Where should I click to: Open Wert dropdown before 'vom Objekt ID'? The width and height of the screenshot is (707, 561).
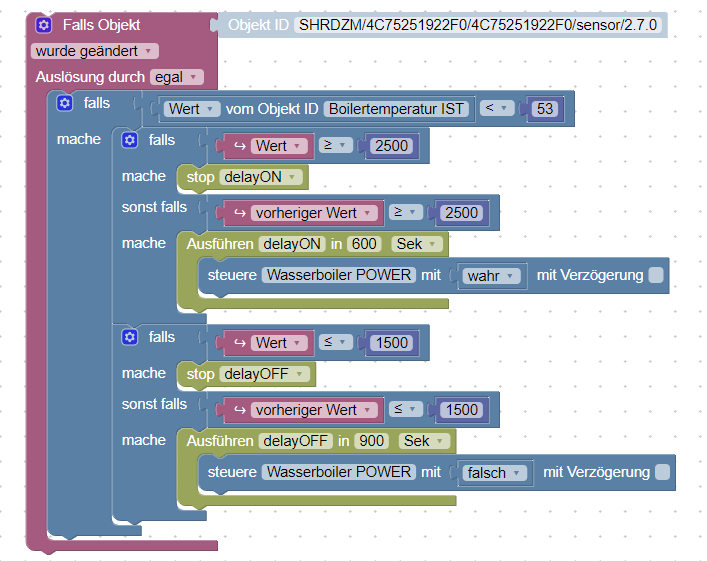tap(192, 109)
